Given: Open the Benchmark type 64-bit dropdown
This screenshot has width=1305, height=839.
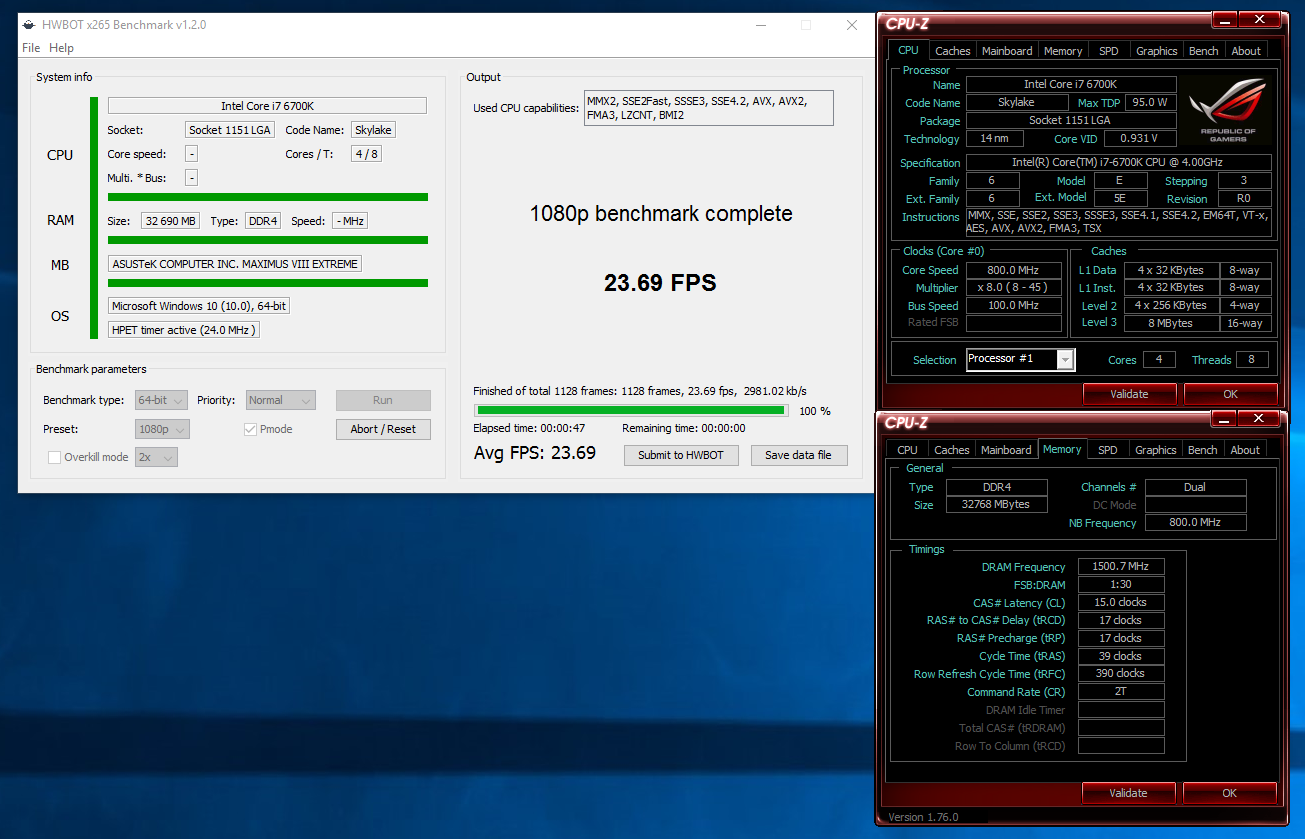Looking at the screenshot, I should (x=161, y=400).
